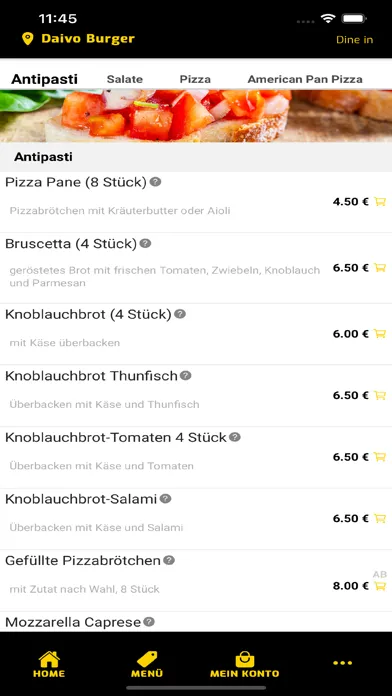Tap the cart icon for Bruscetta
The height and width of the screenshot is (696, 392).
(380, 268)
